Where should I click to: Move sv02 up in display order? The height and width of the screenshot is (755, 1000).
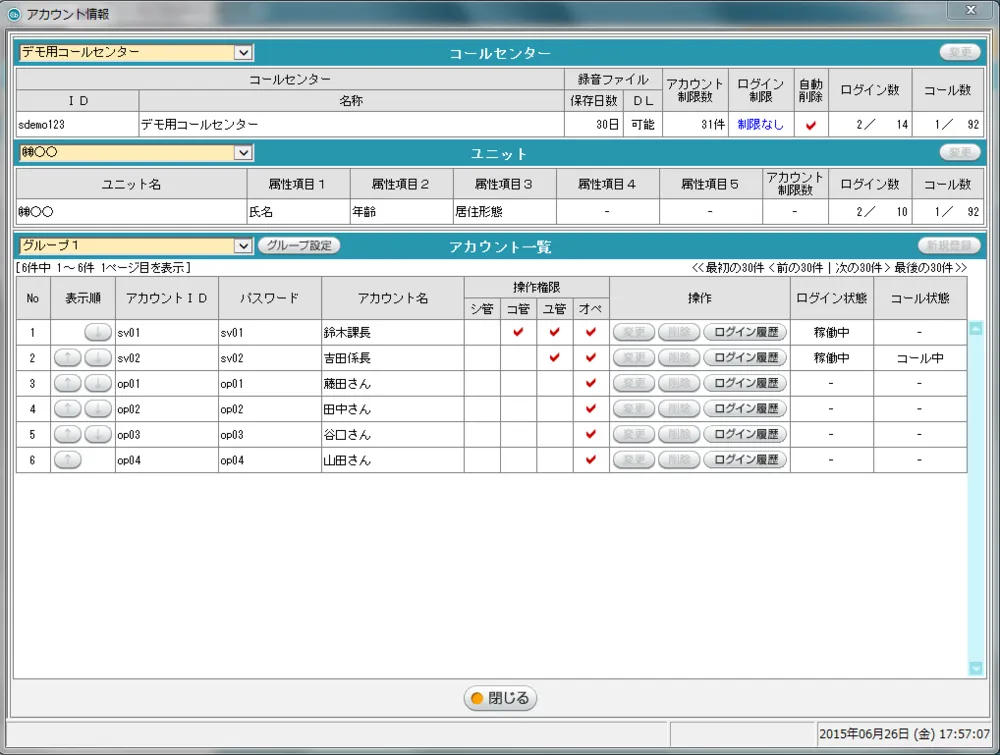(68, 358)
